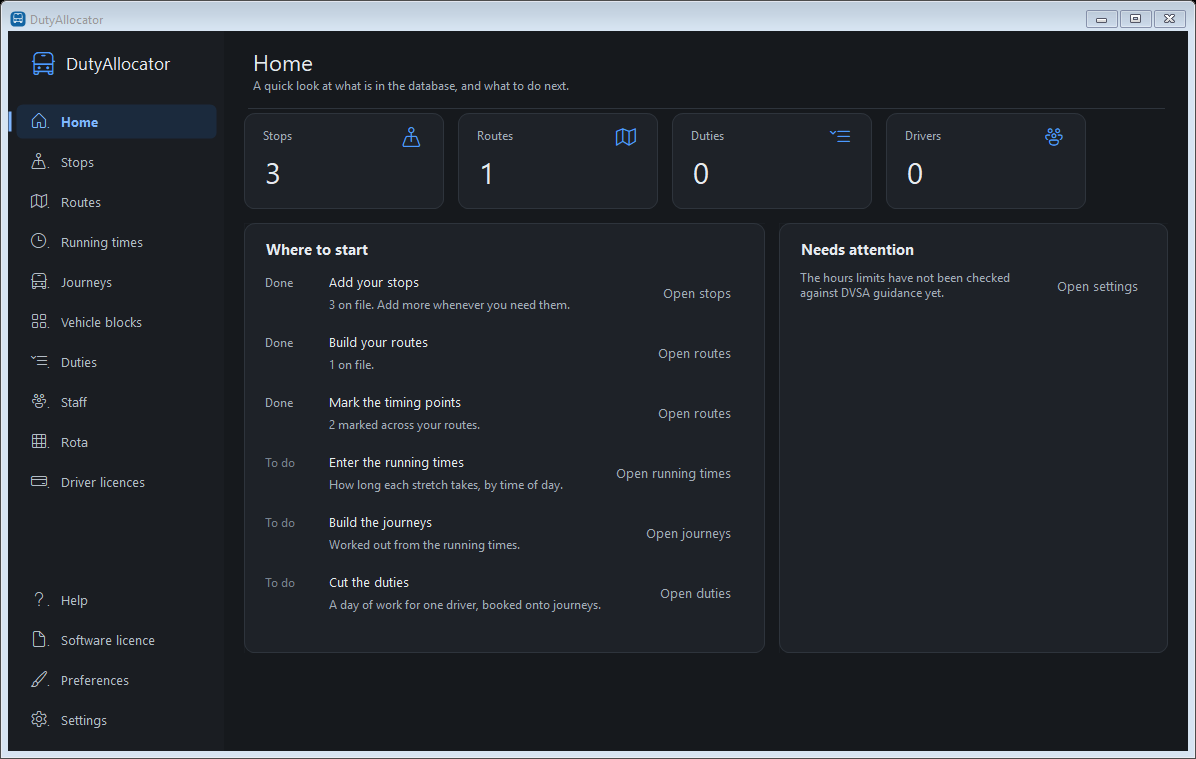Go to the Rota page

click(117, 442)
